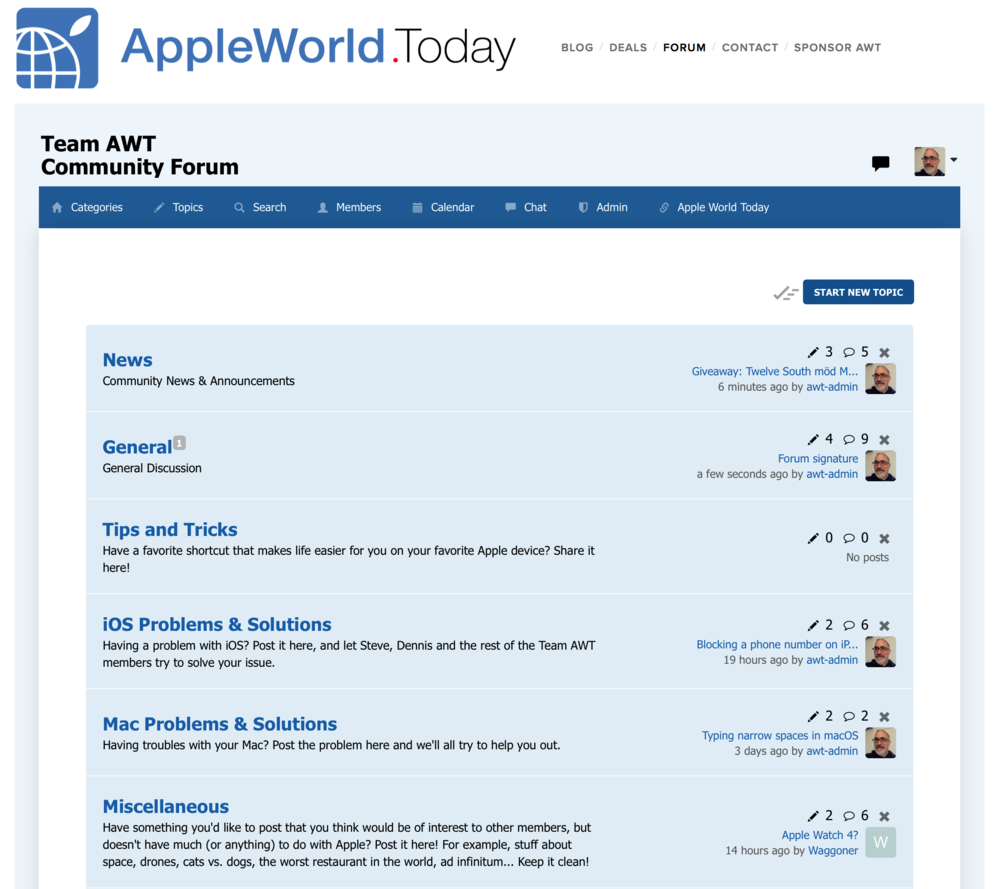Screen dimensions: 1000x889
Task: Click awt-admin link in News row
Action: [x=832, y=387]
